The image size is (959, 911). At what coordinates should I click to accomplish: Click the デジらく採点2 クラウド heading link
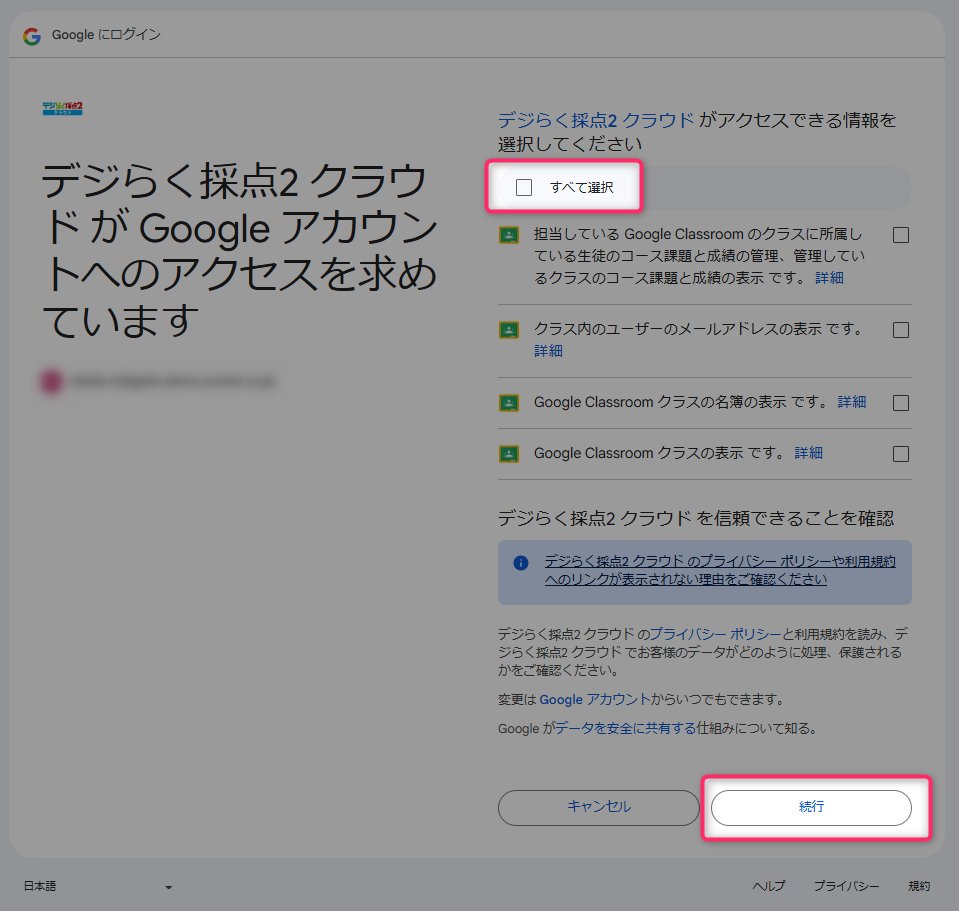[x=596, y=120]
